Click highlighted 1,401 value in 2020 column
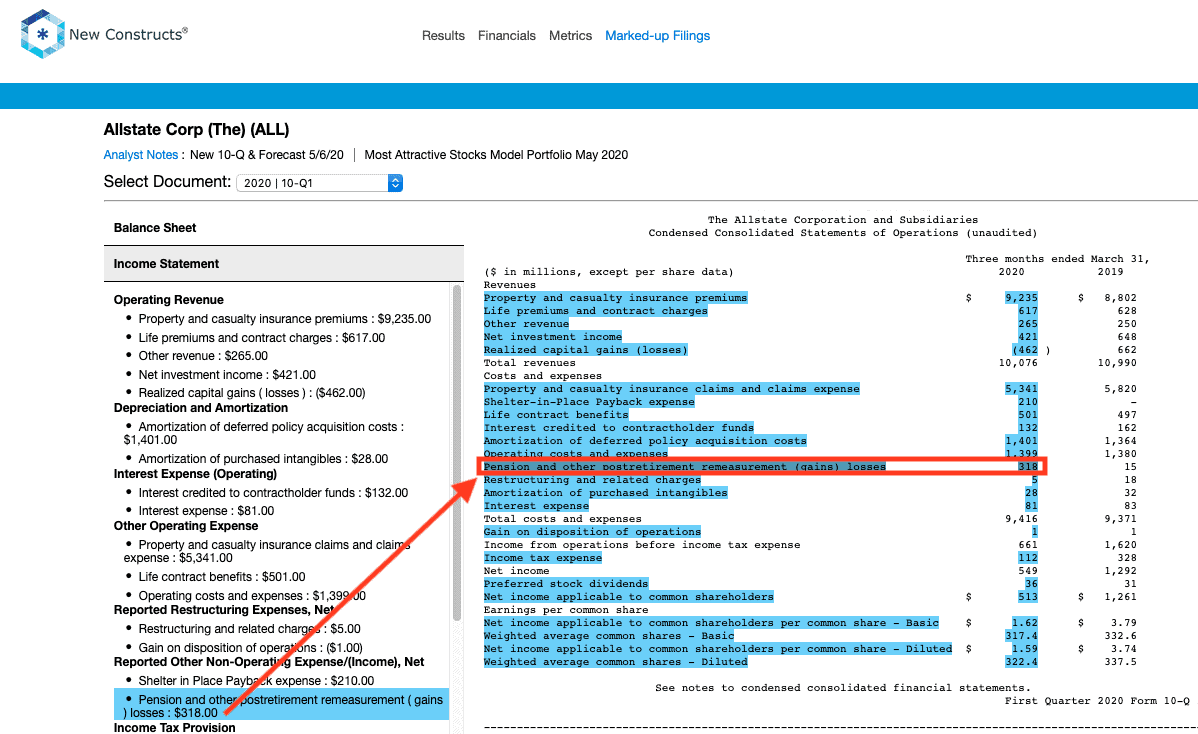The width and height of the screenshot is (1198, 734). [x=1022, y=441]
